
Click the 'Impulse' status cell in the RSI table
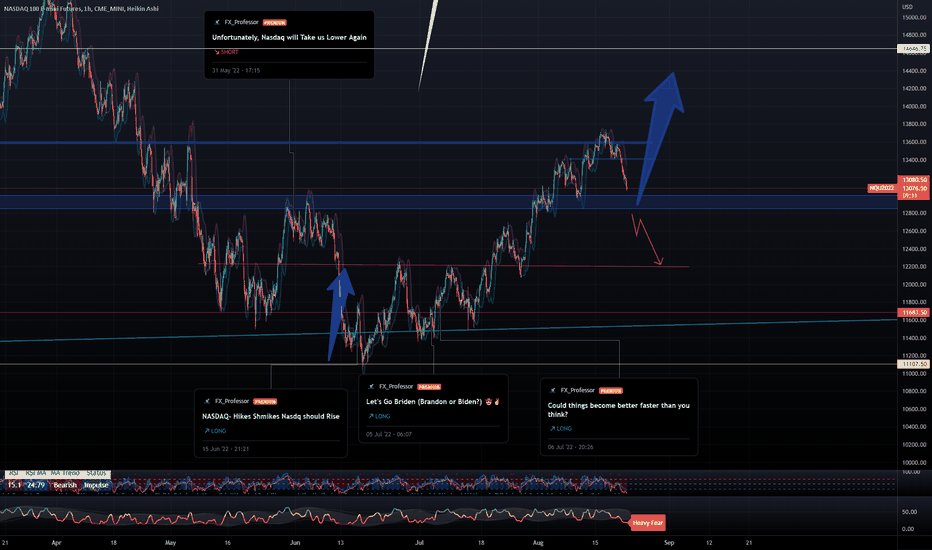pos(96,485)
